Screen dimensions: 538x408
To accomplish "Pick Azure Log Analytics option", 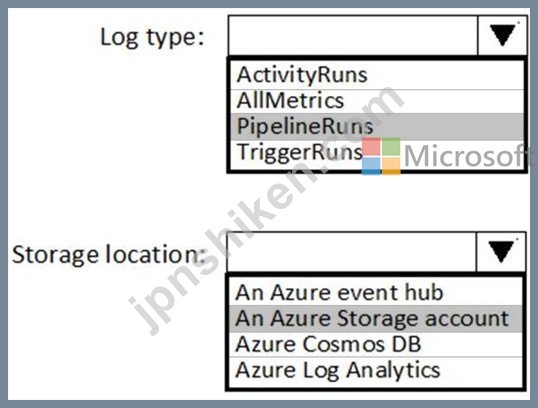I will 376,371.
